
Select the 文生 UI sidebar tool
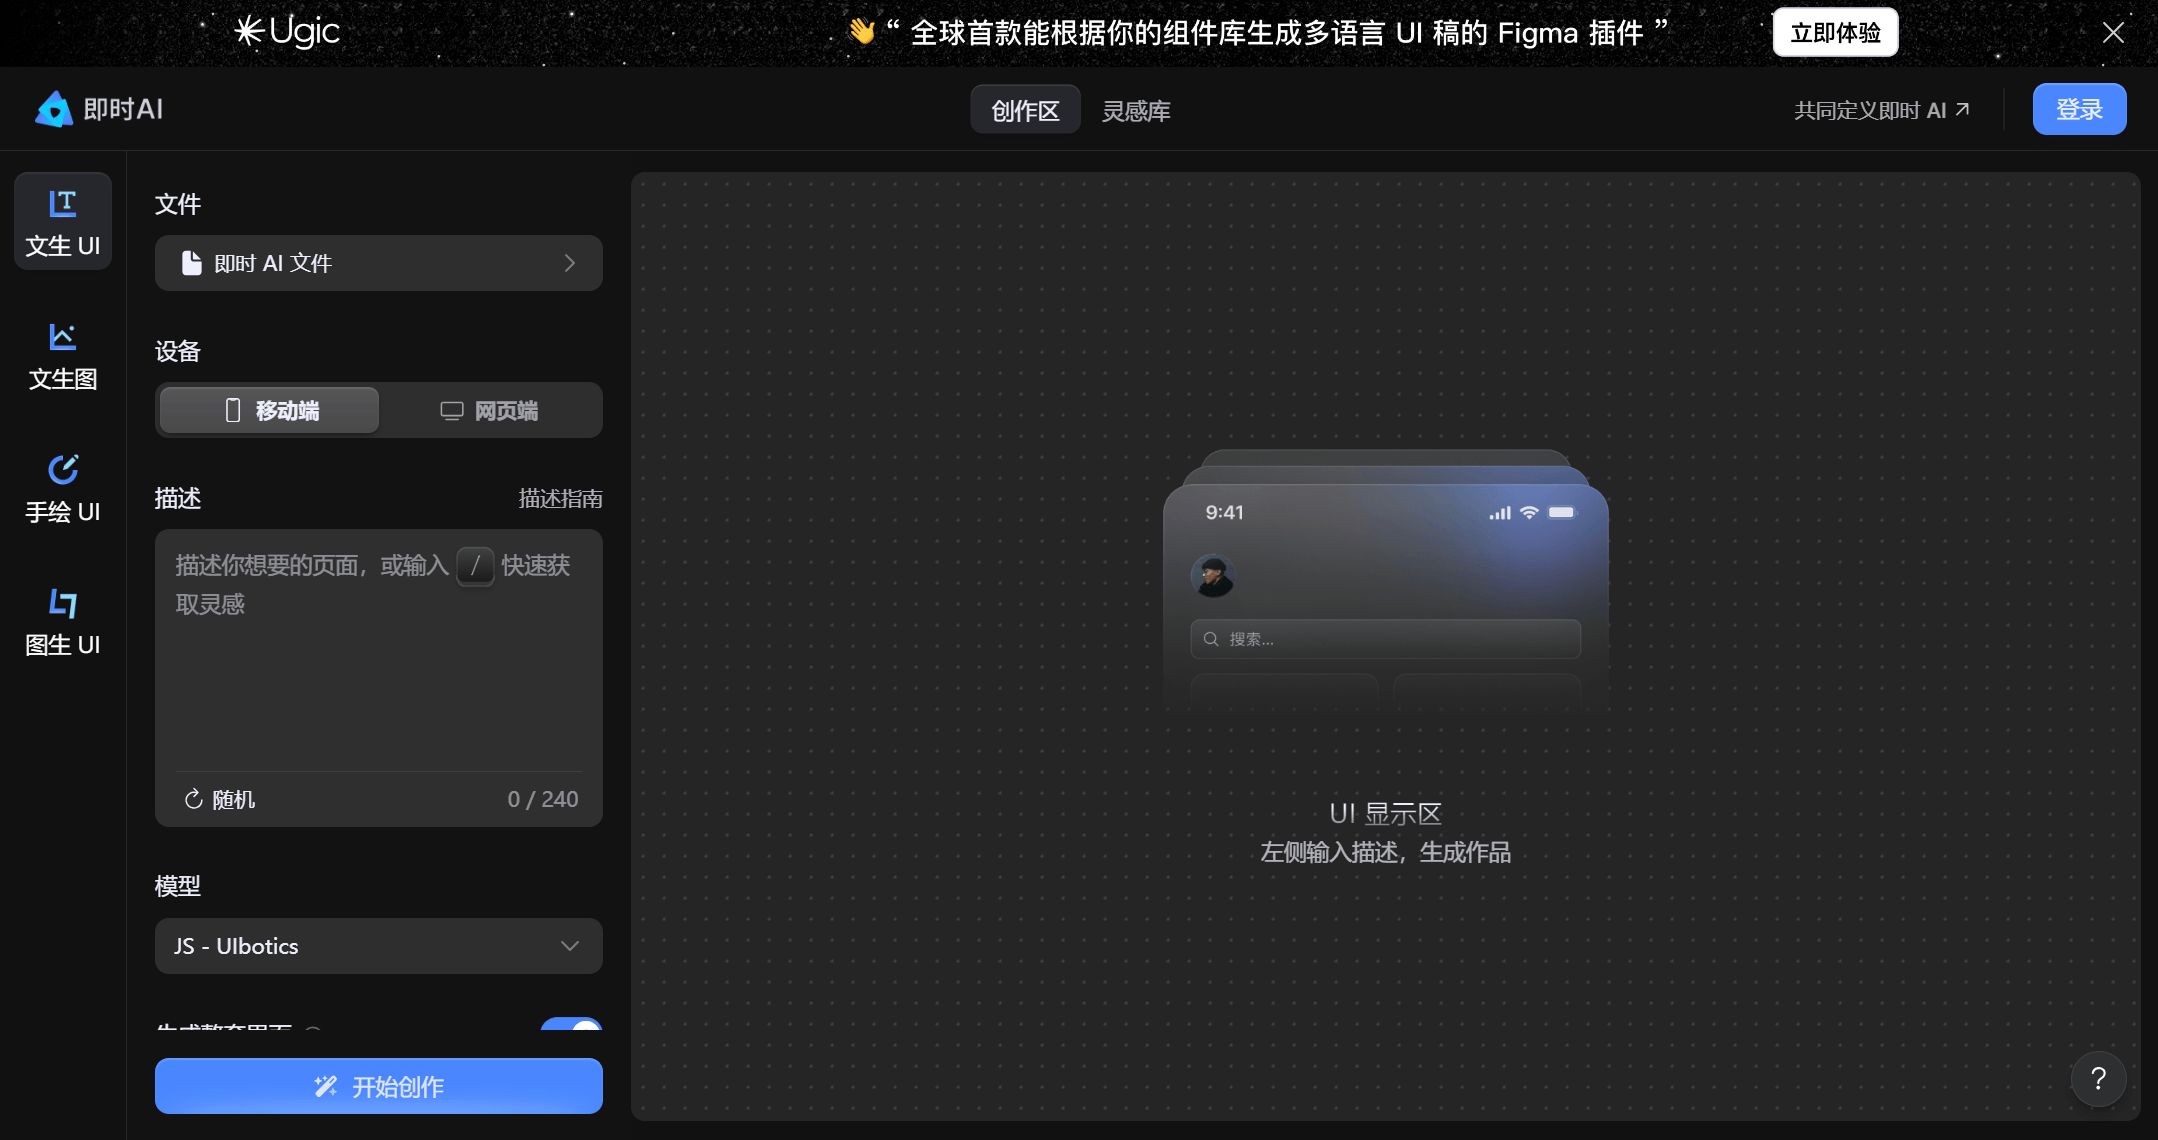[62, 222]
